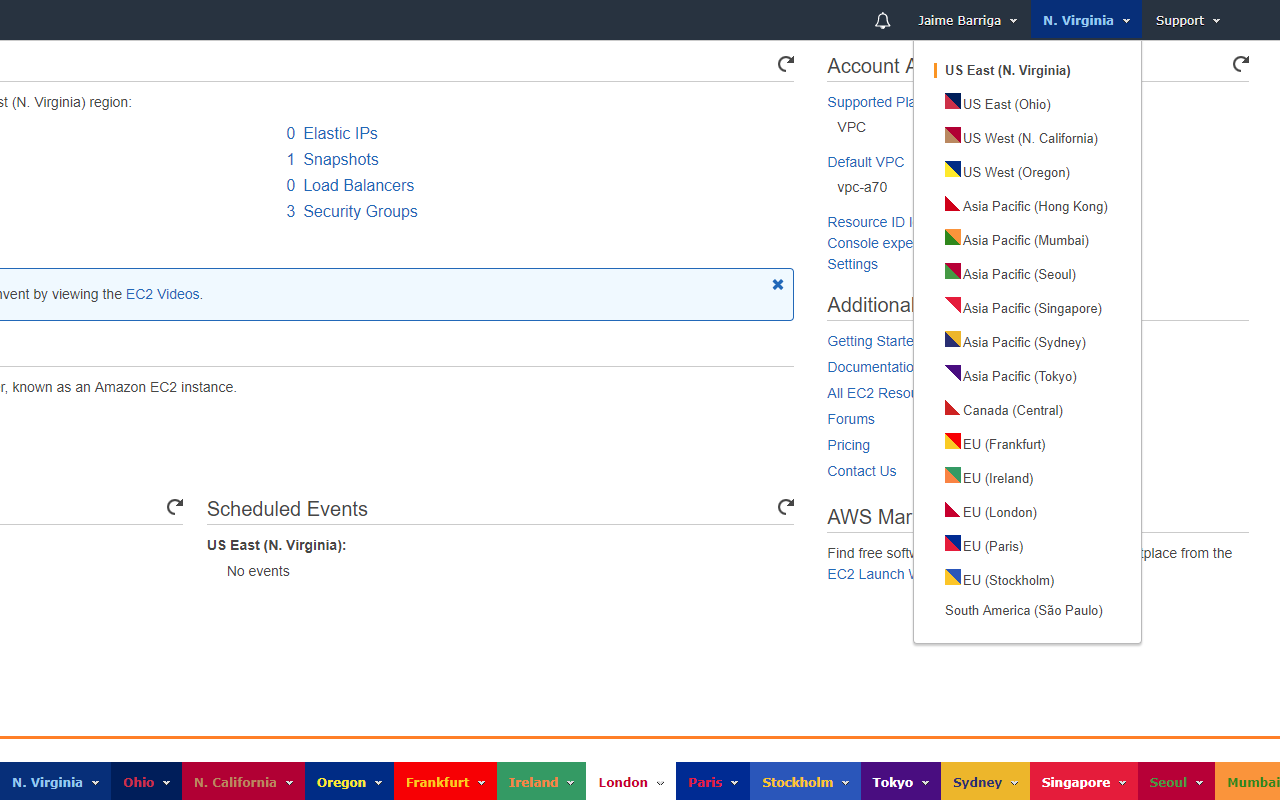Viewport: 1280px width, 800px height.
Task: Select Asia Pacific (Tokyo) region text
Action: coord(1020,376)
